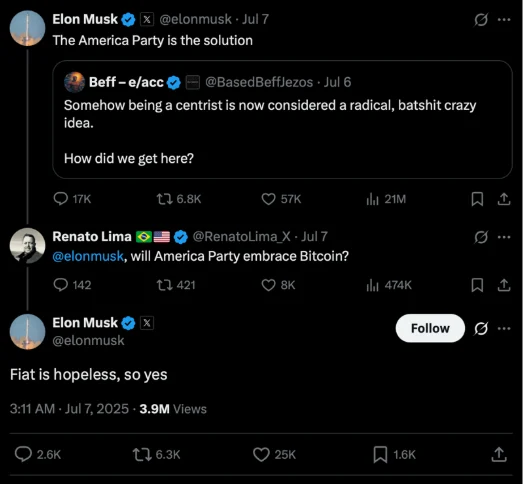The height and width of the screenshot is (484, 523).
Task: Click the @elonmusk mention in Renato's reply
Action: (88, 256)
